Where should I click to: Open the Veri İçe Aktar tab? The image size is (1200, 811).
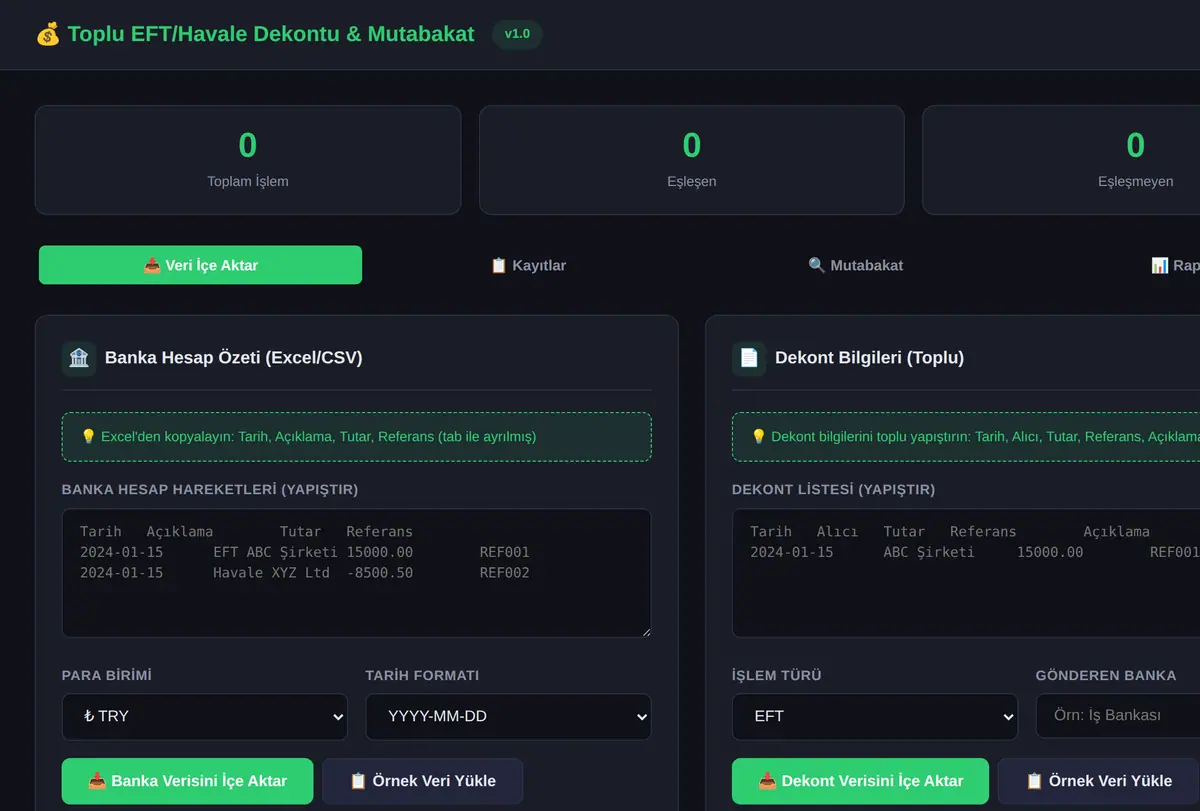(200, 265)
